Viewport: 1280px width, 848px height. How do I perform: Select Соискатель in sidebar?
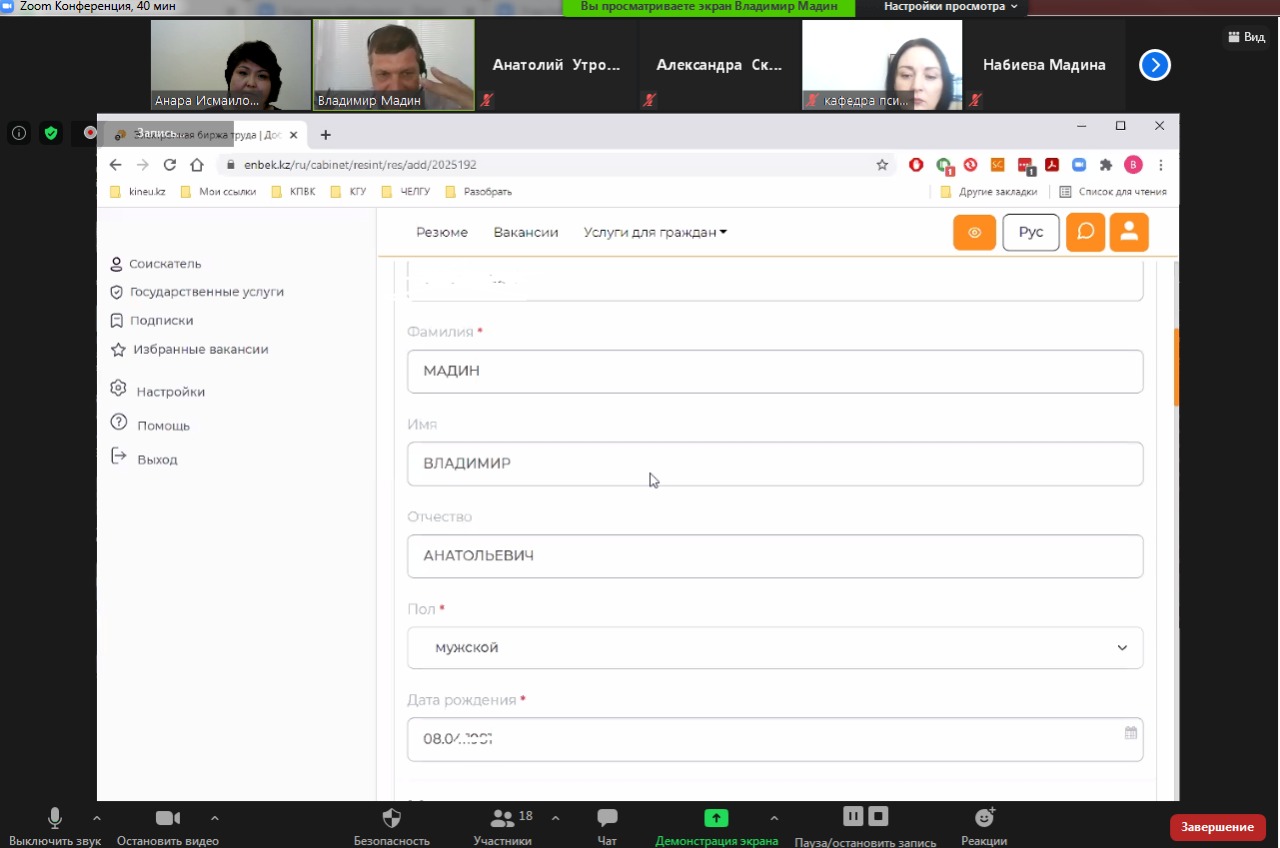pyautogui.click(x=156, y=264)
